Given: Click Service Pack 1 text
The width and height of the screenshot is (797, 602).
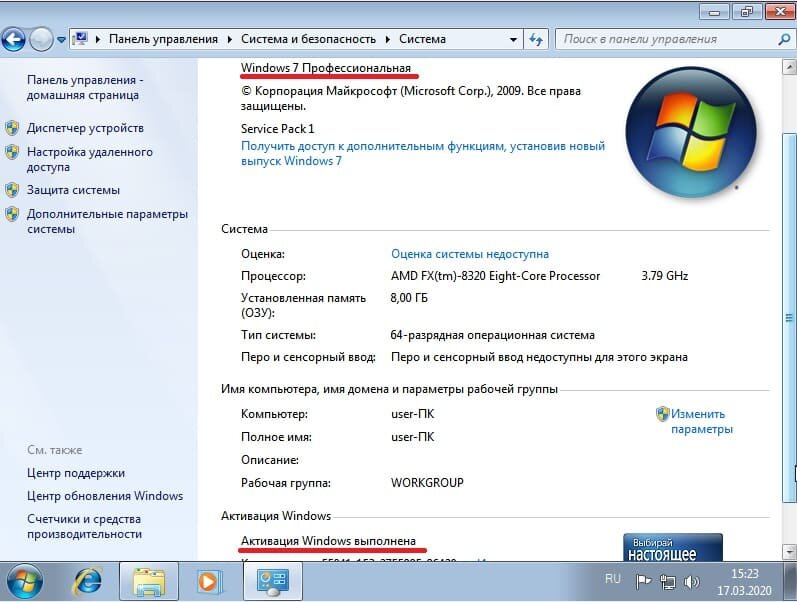Looking at the screenshot, I should [278, 129].
